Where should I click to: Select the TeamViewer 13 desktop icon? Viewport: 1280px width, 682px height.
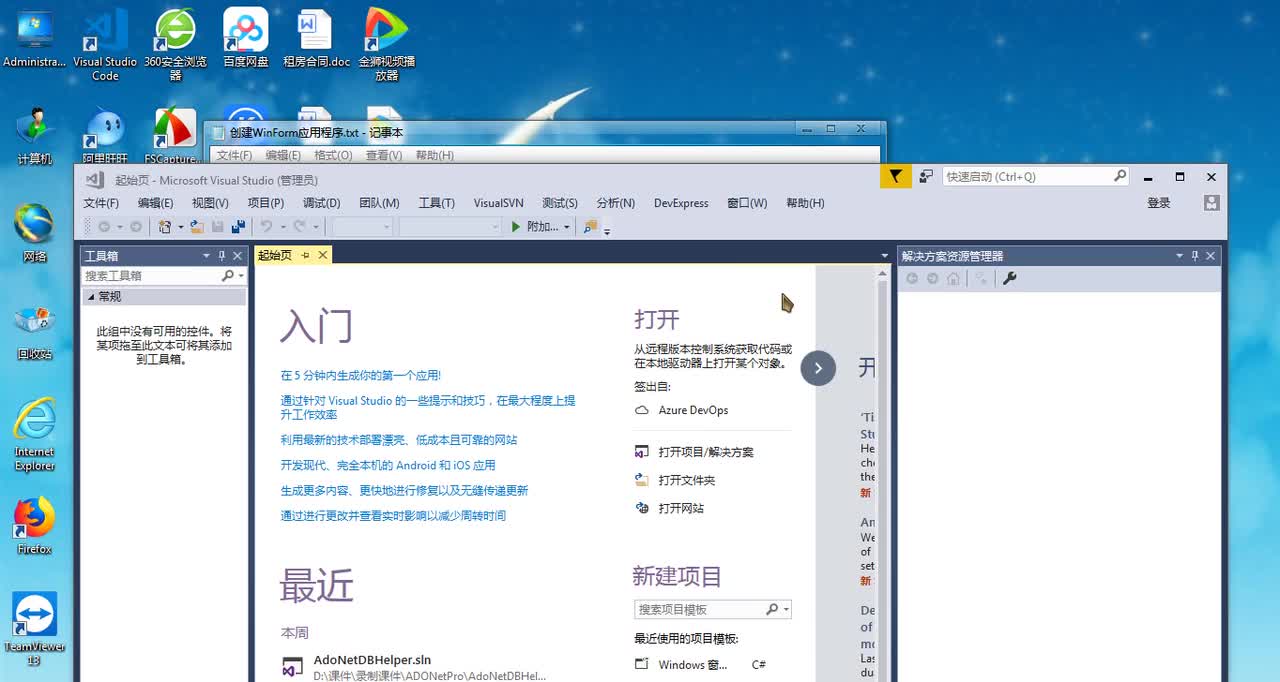pyautogui.click(x=34, y=629)
